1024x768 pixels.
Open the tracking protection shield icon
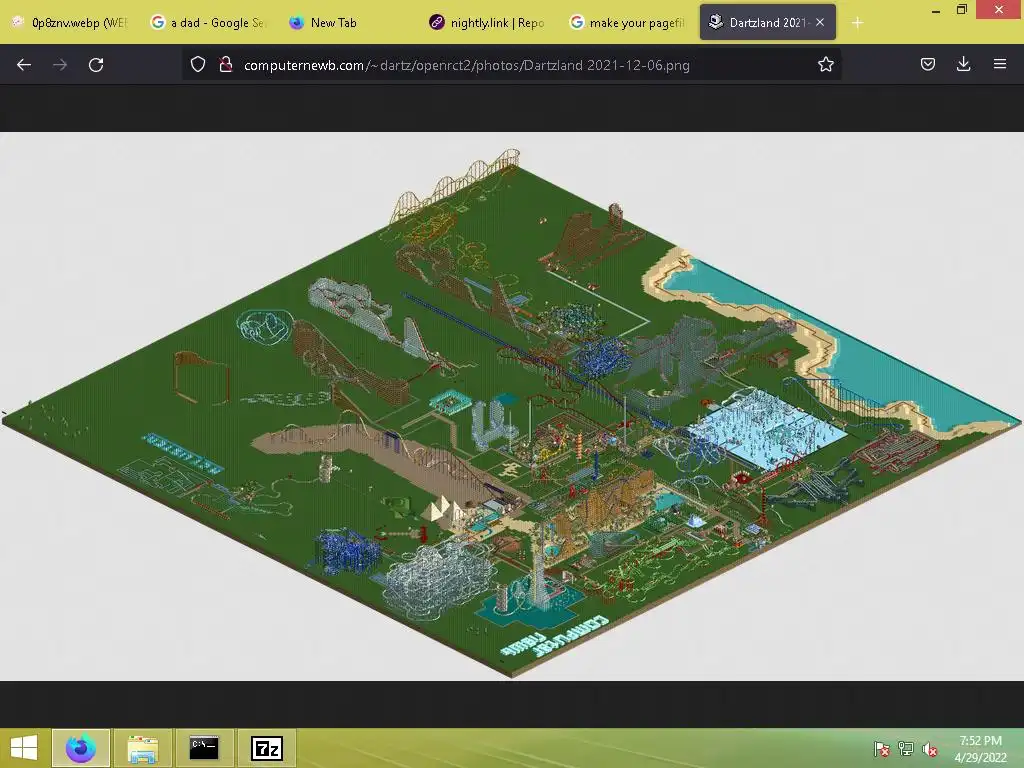pyautogui.click(x=198, y=64)
